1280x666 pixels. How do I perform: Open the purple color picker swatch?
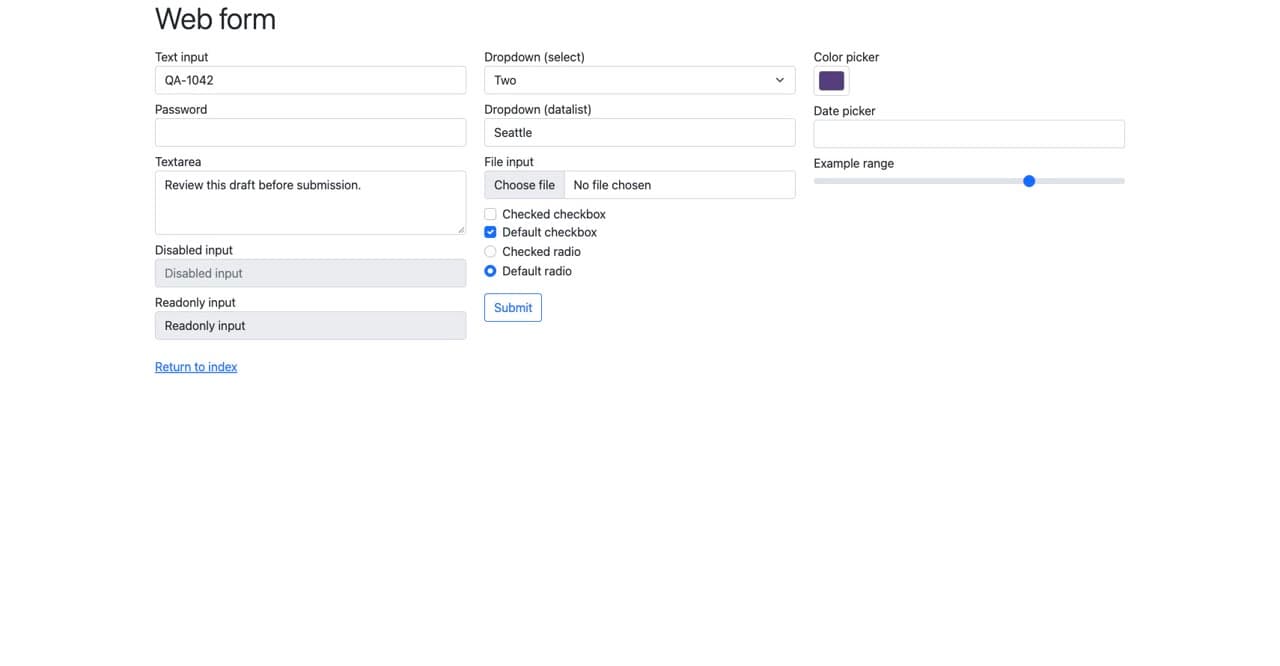point(832,81)
